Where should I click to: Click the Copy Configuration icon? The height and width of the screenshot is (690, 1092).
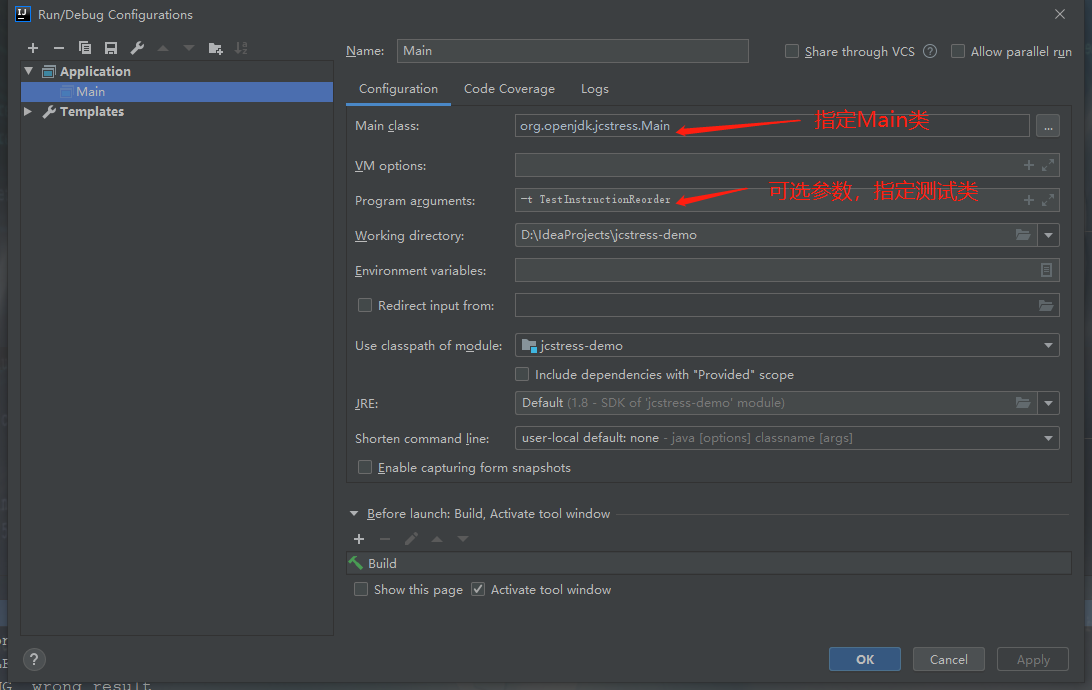[85, 48]
